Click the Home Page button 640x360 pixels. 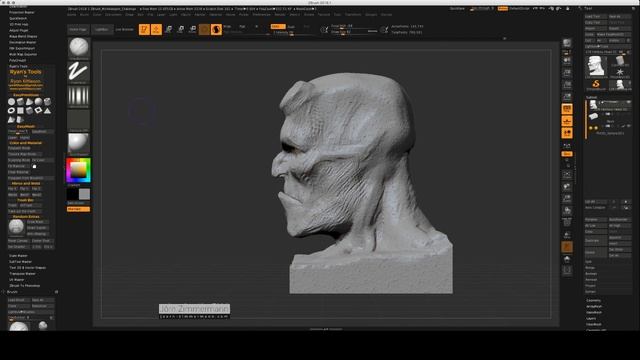[78, 29]
